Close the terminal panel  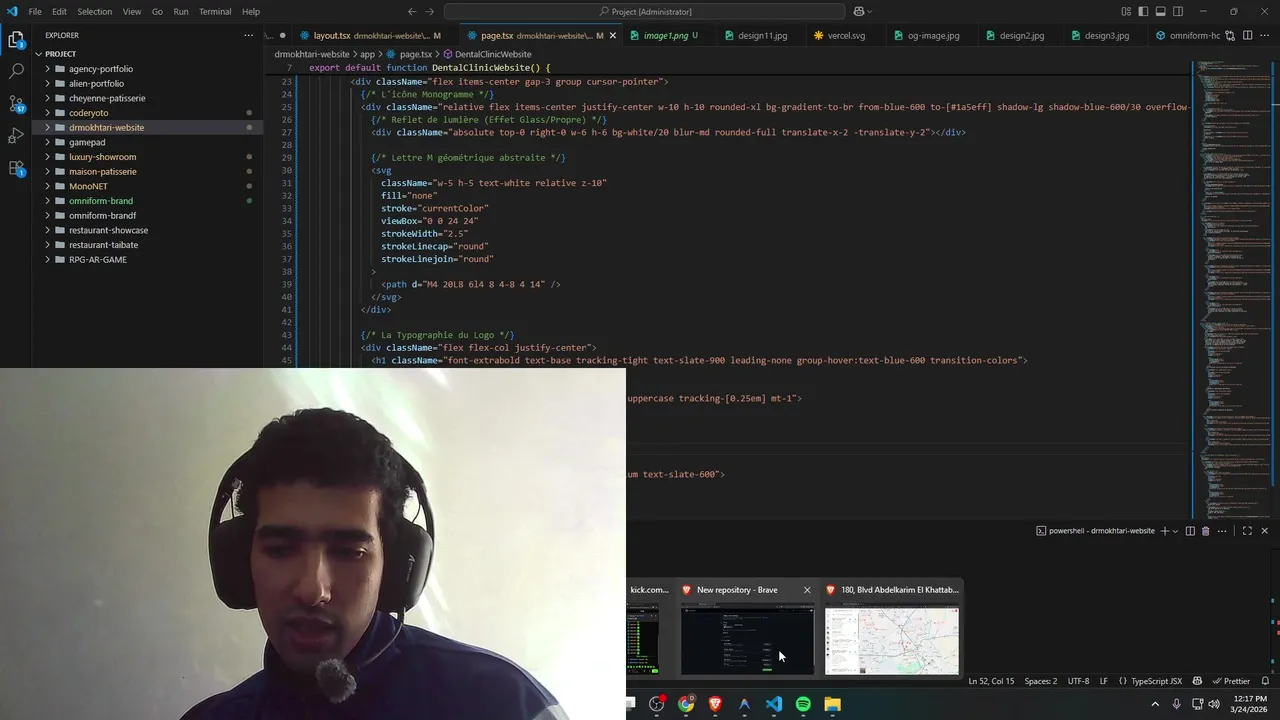tap(1264, 531)
